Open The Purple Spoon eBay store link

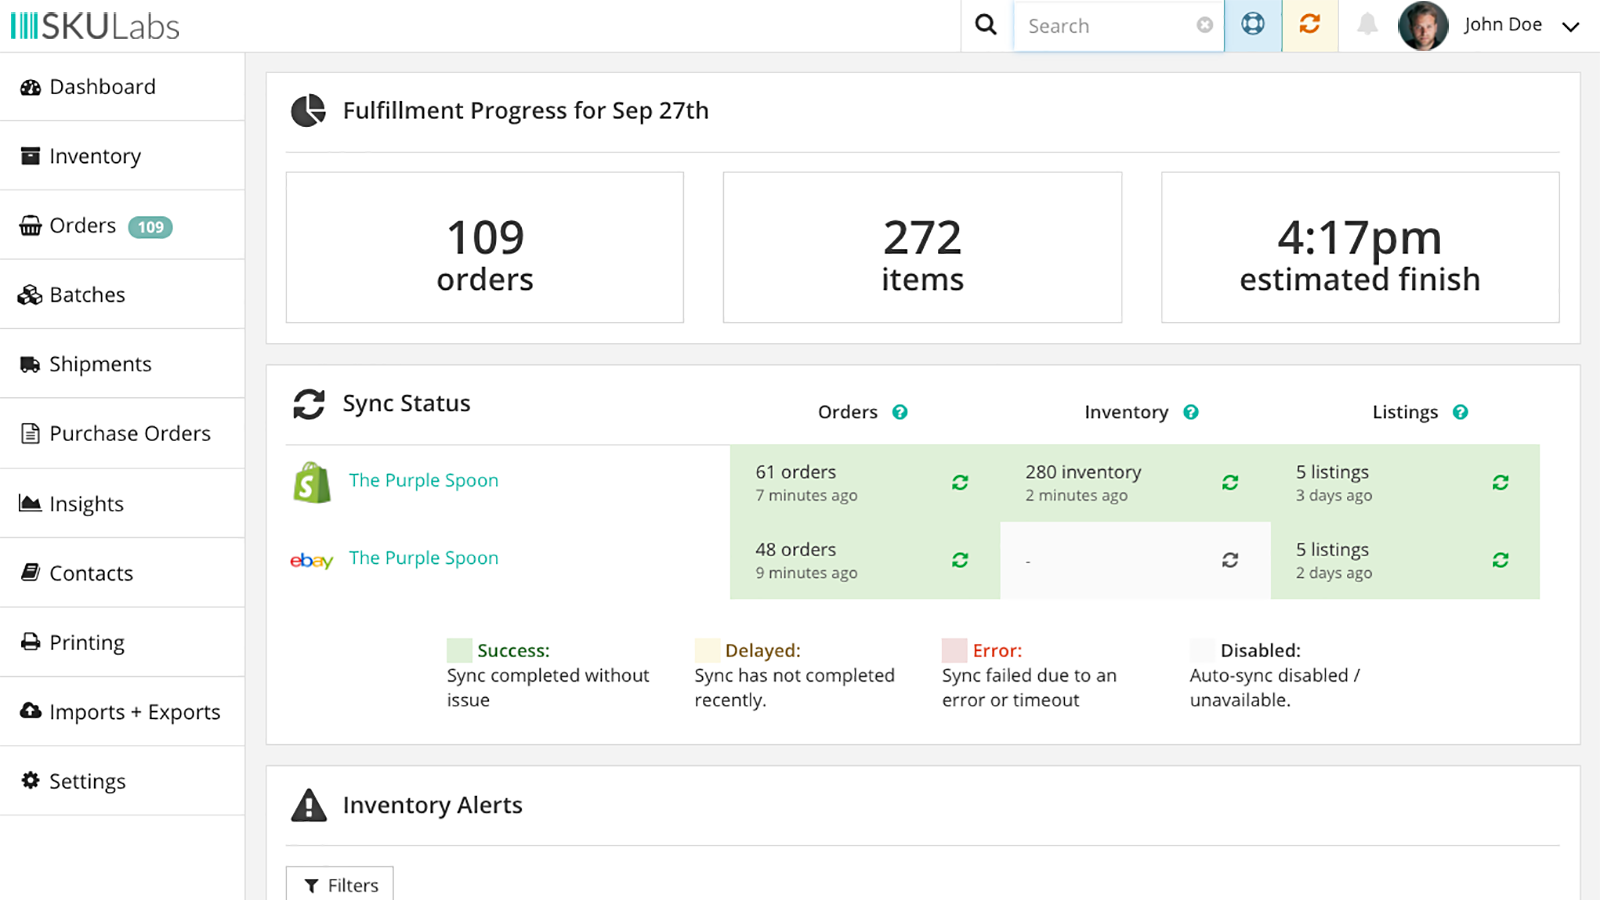coord(423,557)
